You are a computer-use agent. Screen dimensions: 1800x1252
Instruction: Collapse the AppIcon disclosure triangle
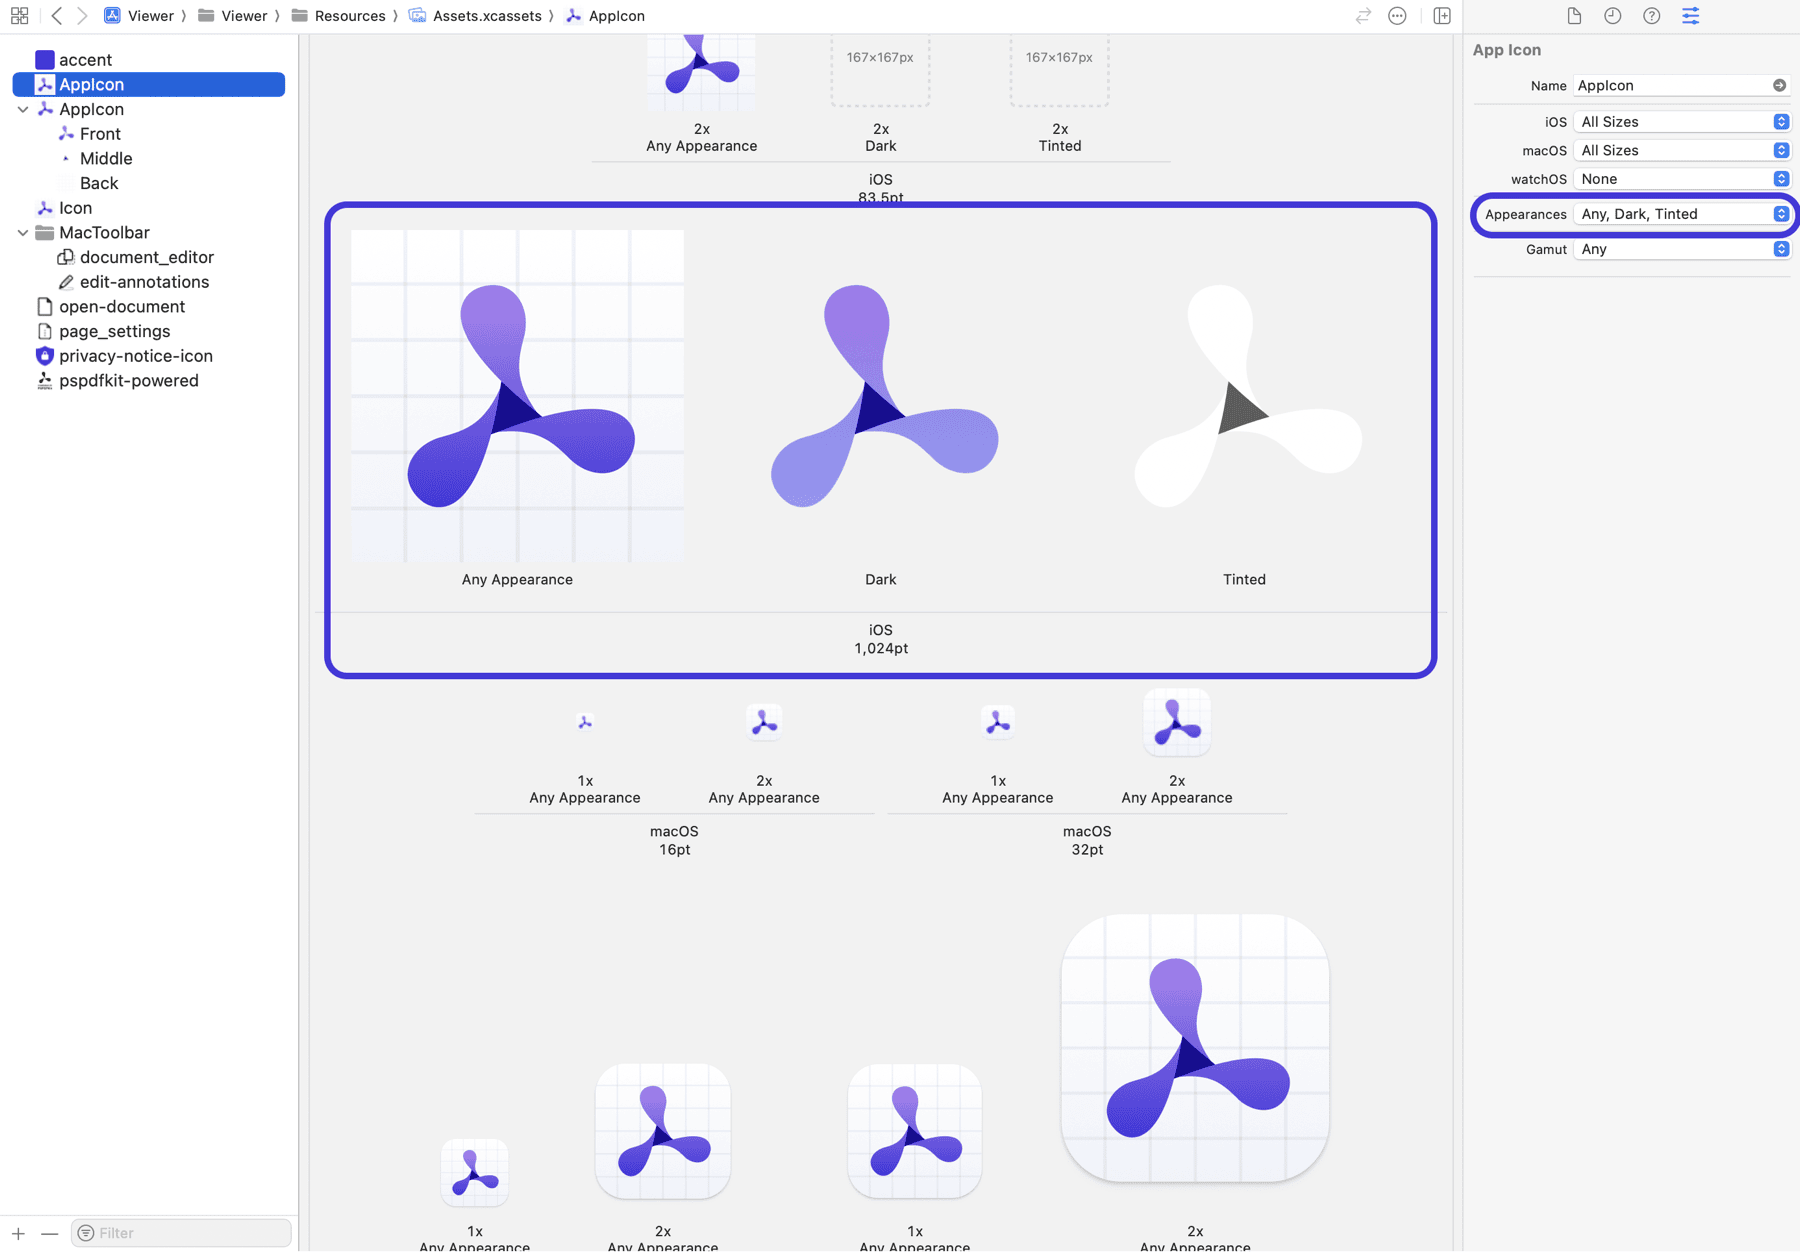point(22,109)
